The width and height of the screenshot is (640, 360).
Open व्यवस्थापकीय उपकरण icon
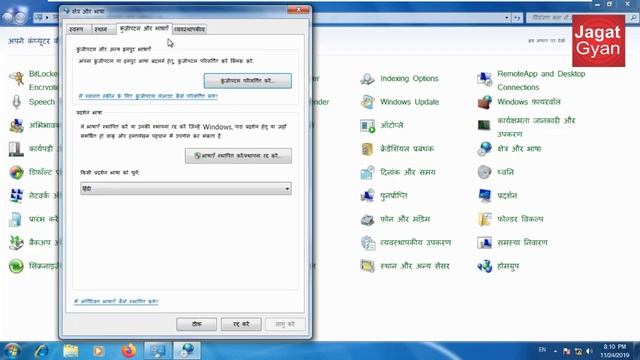367,243
